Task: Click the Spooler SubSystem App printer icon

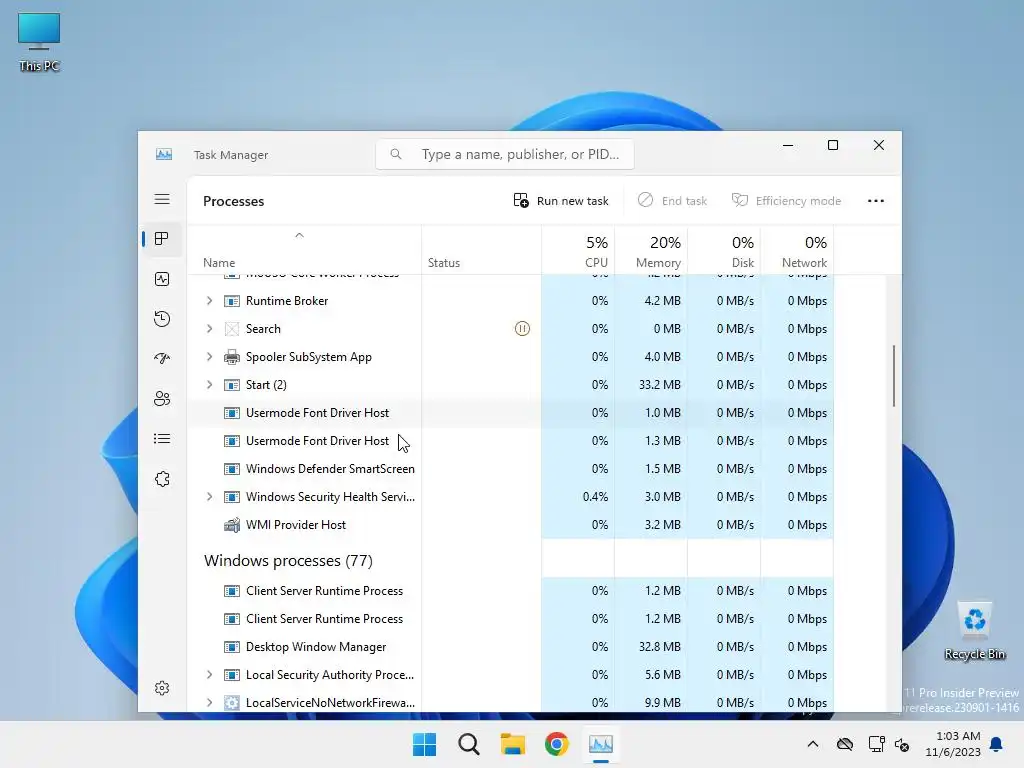Action: (232, 357)
